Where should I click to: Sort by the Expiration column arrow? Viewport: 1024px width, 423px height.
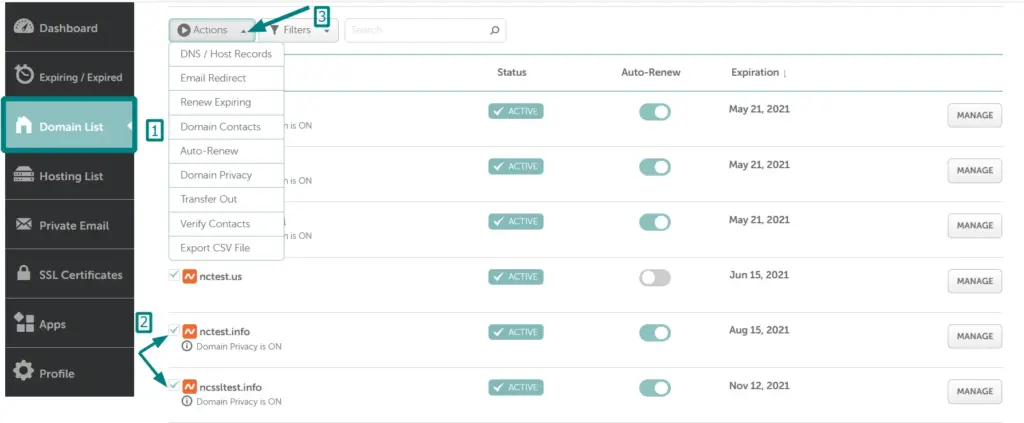click(784, 73)
